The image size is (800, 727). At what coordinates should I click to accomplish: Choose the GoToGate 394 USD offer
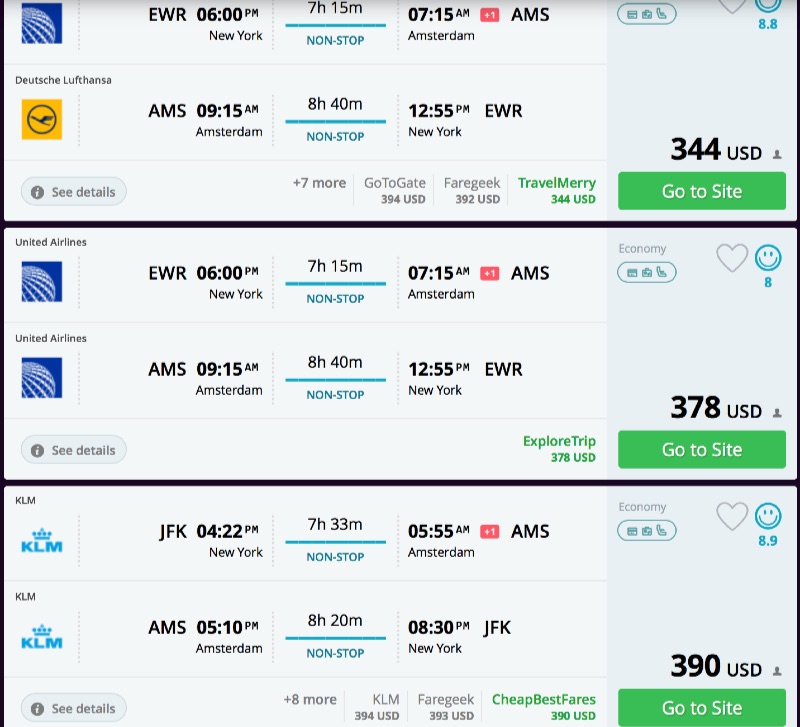pos(395,190)
